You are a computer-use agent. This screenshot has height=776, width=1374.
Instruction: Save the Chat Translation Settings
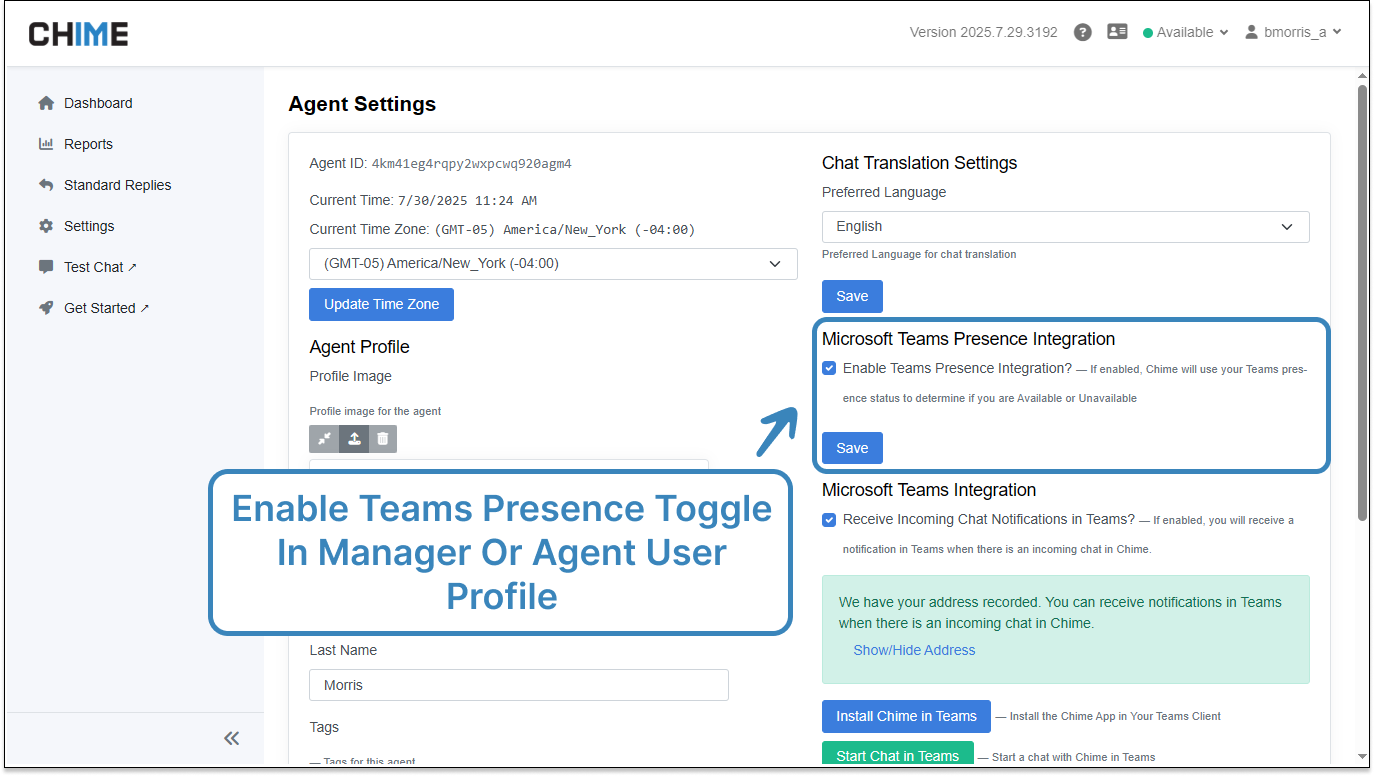click(x=852, y=296)
